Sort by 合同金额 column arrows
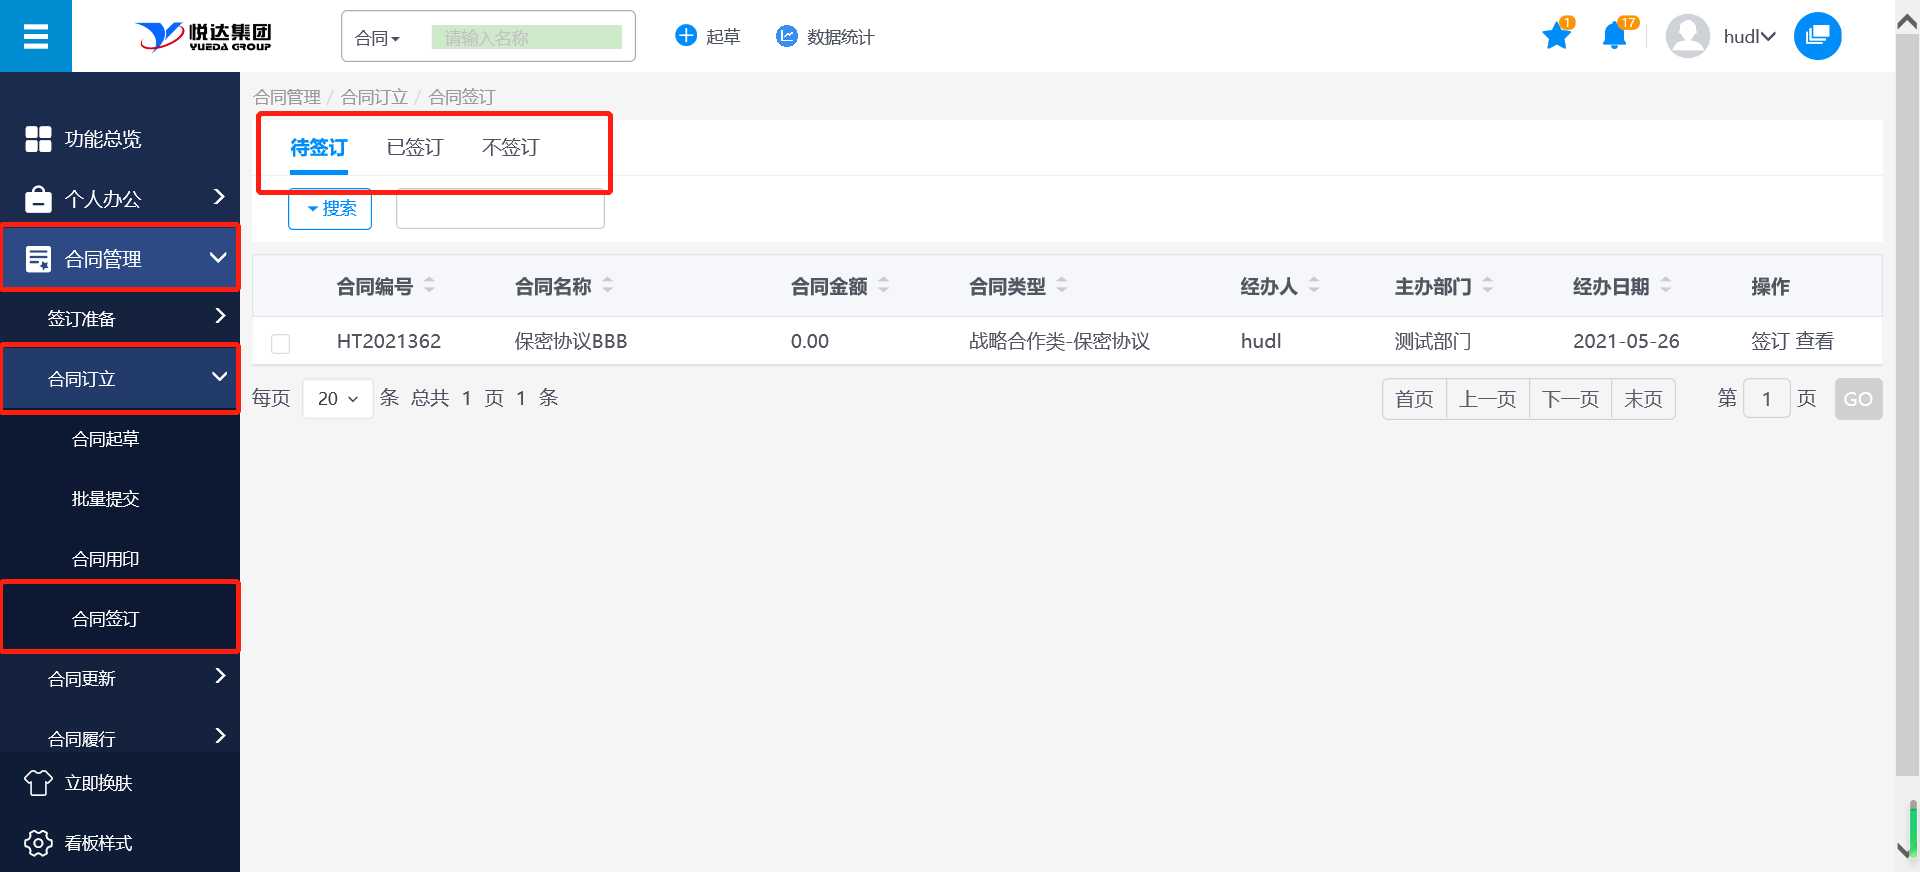Image resolution: width=1920 pixels, height=872 pixels. [883, 286]
